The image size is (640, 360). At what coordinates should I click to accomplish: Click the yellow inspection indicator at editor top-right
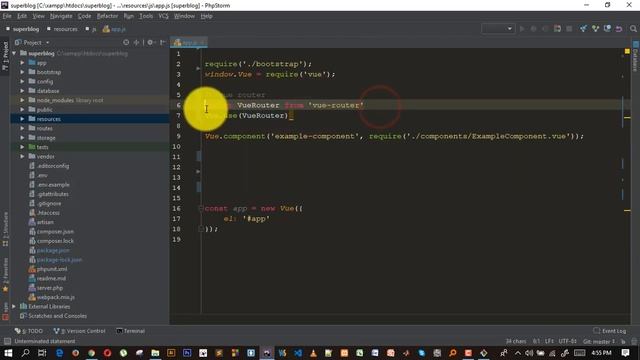(627, 51)
